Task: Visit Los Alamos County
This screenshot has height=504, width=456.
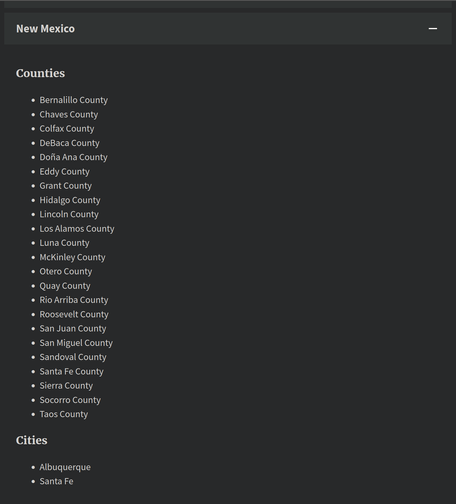Action: [77, 229]
